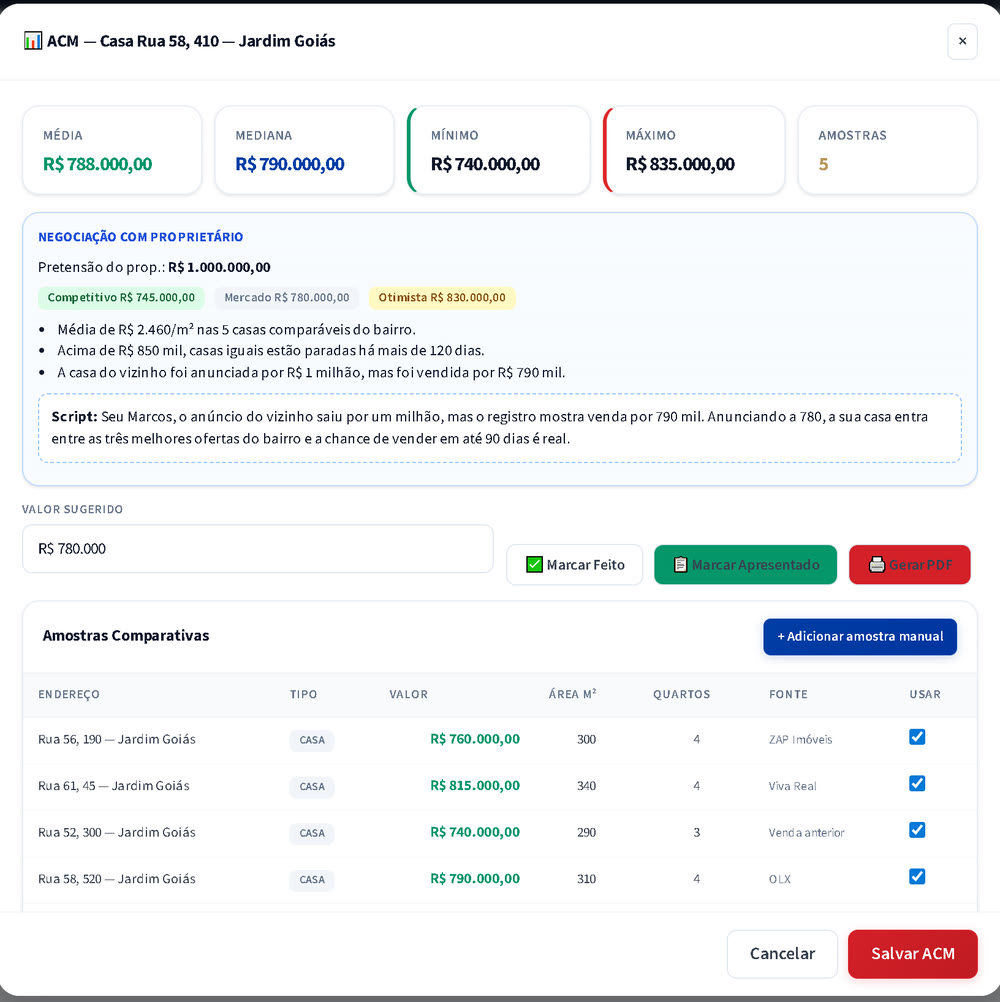Click the printer icon in Gerar PDF
1000x1002 pixels.
click(x=877, y=564)
